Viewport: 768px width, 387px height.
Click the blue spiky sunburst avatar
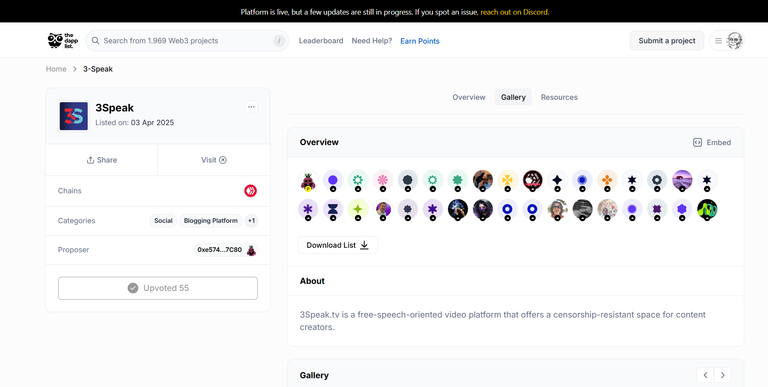pos(582,180)
